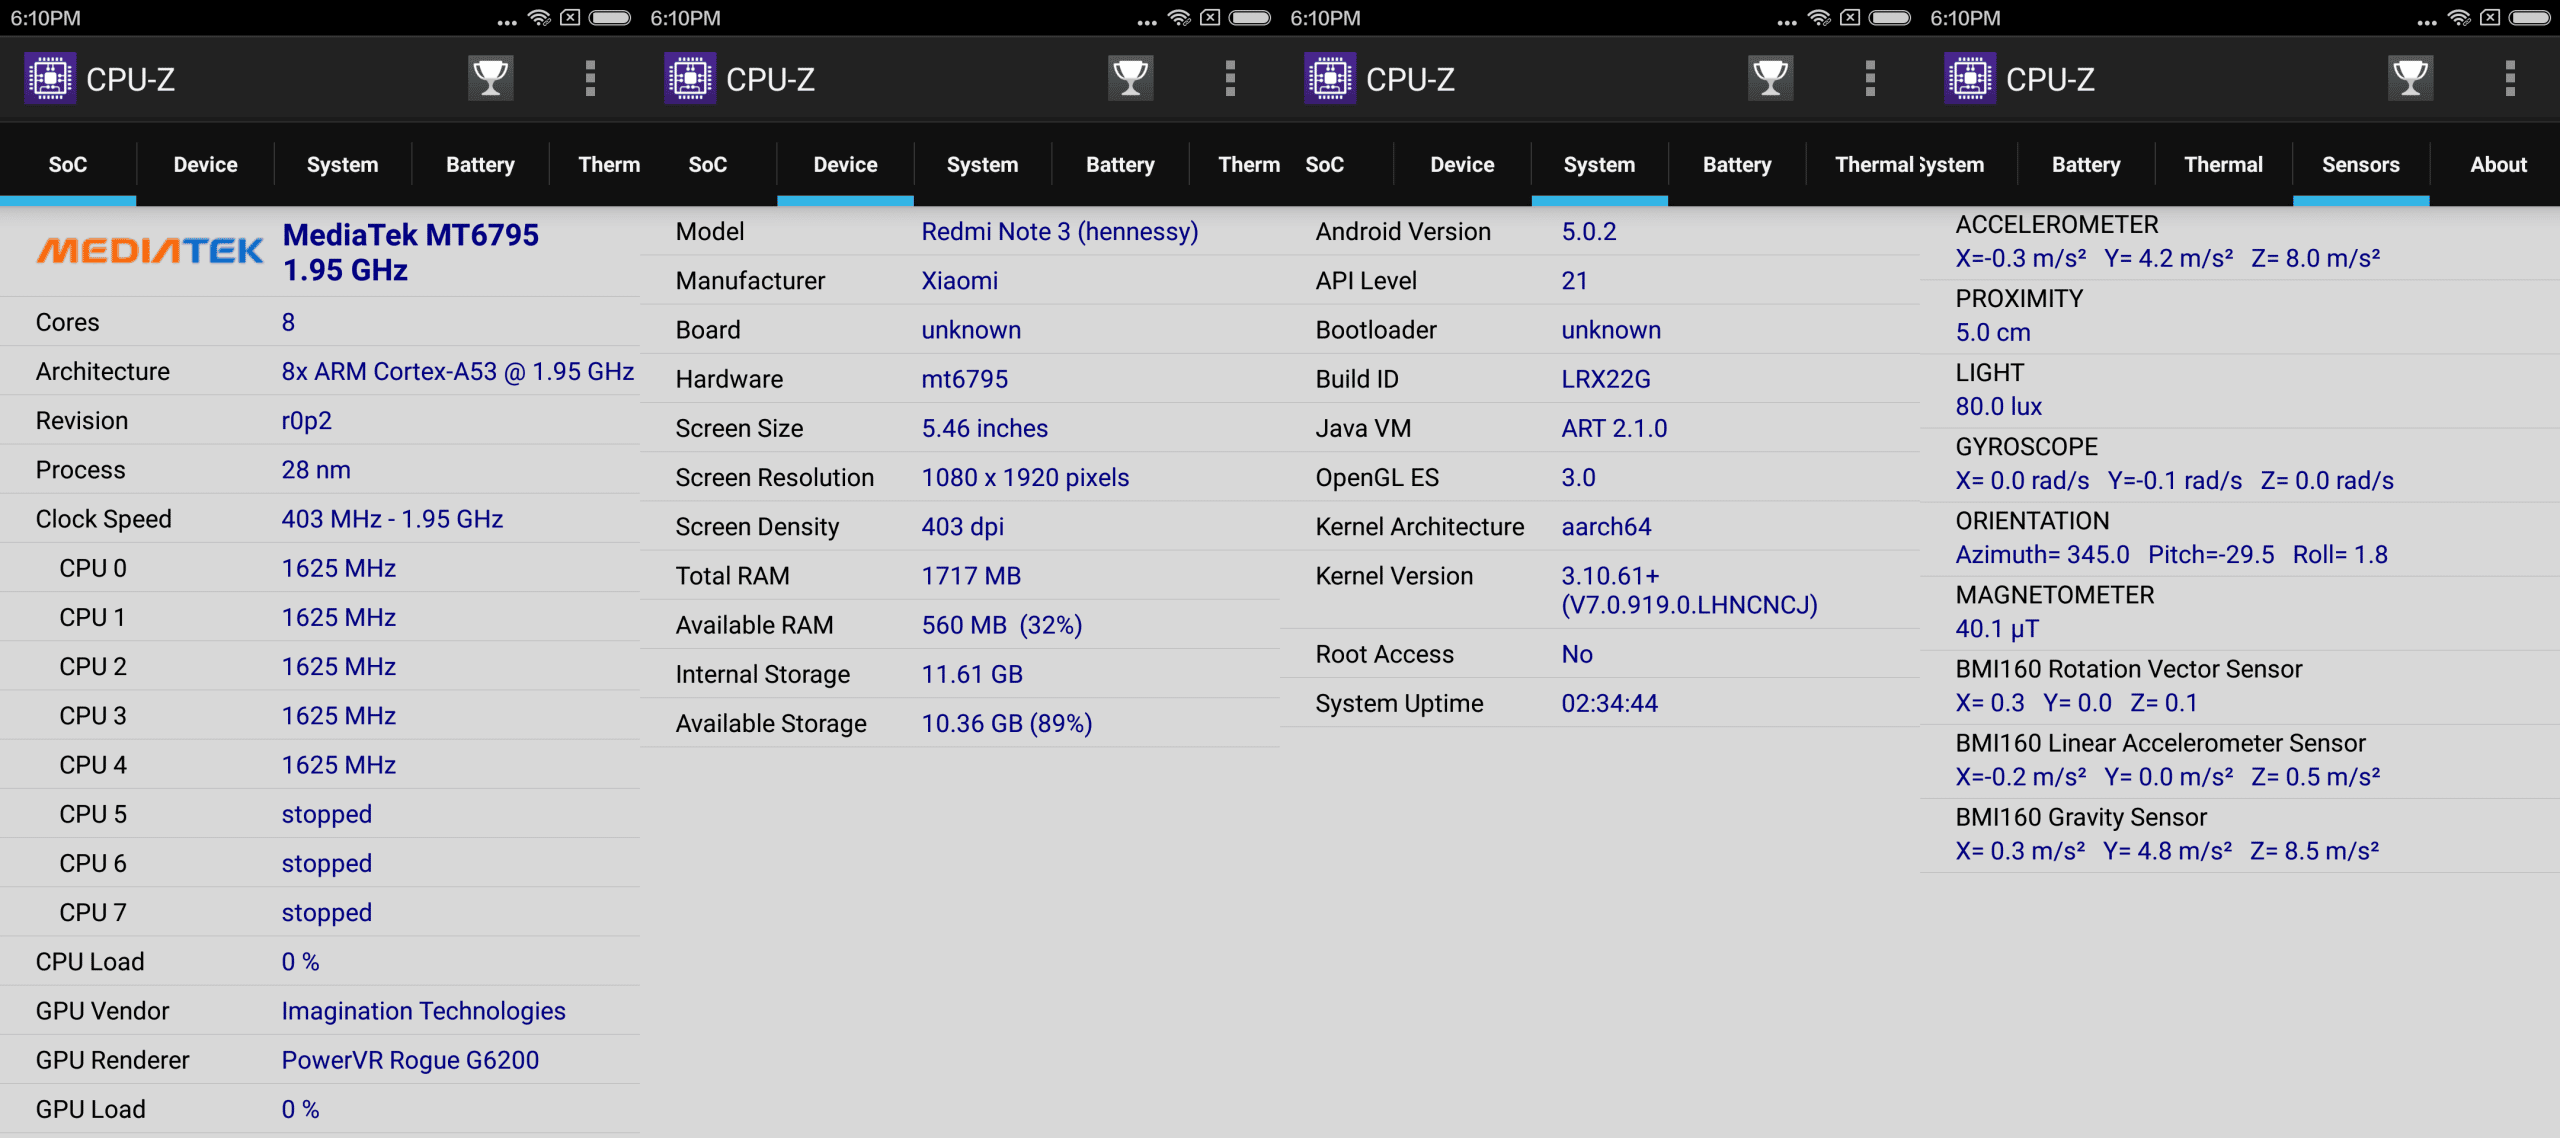Tap the ACCELEROMETER sensor entry
The height and width of the screenshot is (1138, 2560).
(2240, 242)
